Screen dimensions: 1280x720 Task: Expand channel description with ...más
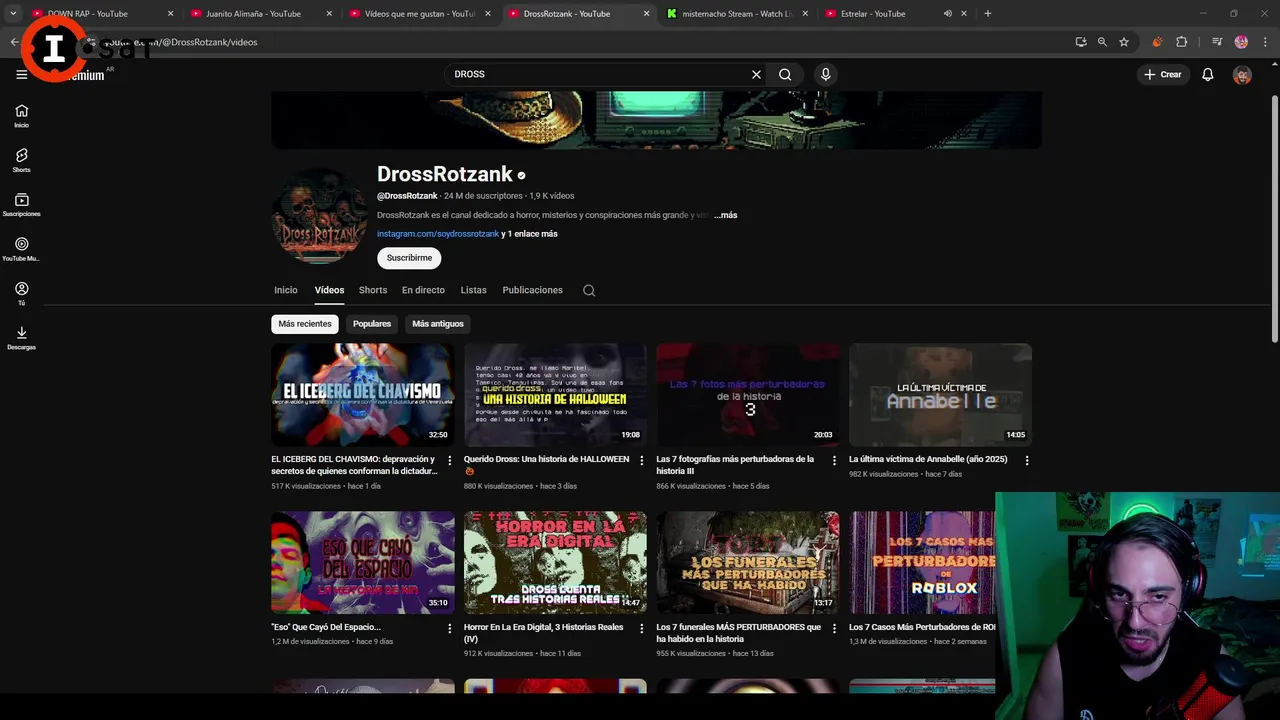pos(726,215)
